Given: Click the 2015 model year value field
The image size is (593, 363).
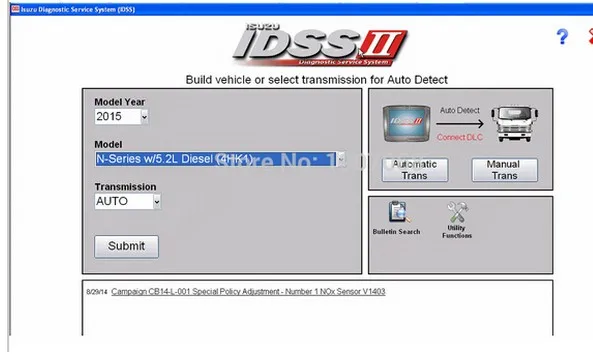Looking at the screenshot, I should coord(118,117).
